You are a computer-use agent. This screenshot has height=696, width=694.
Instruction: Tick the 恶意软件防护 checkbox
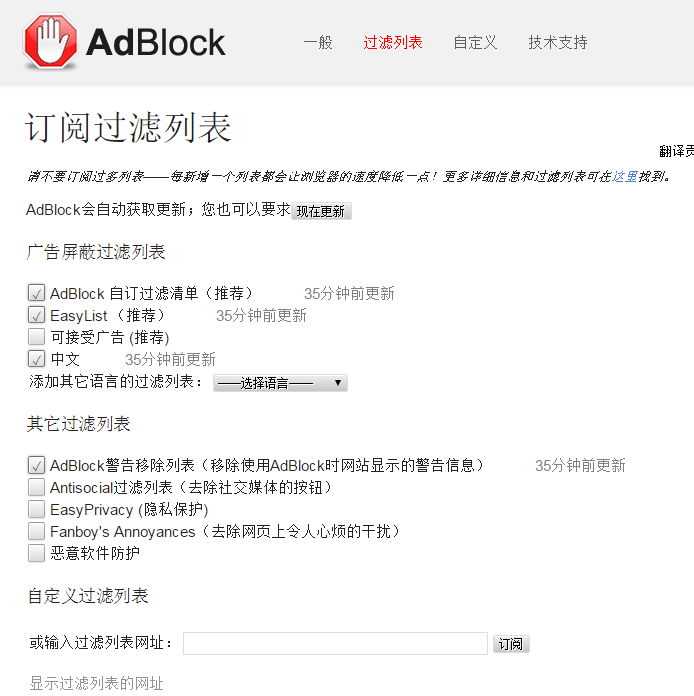[37, 554]
